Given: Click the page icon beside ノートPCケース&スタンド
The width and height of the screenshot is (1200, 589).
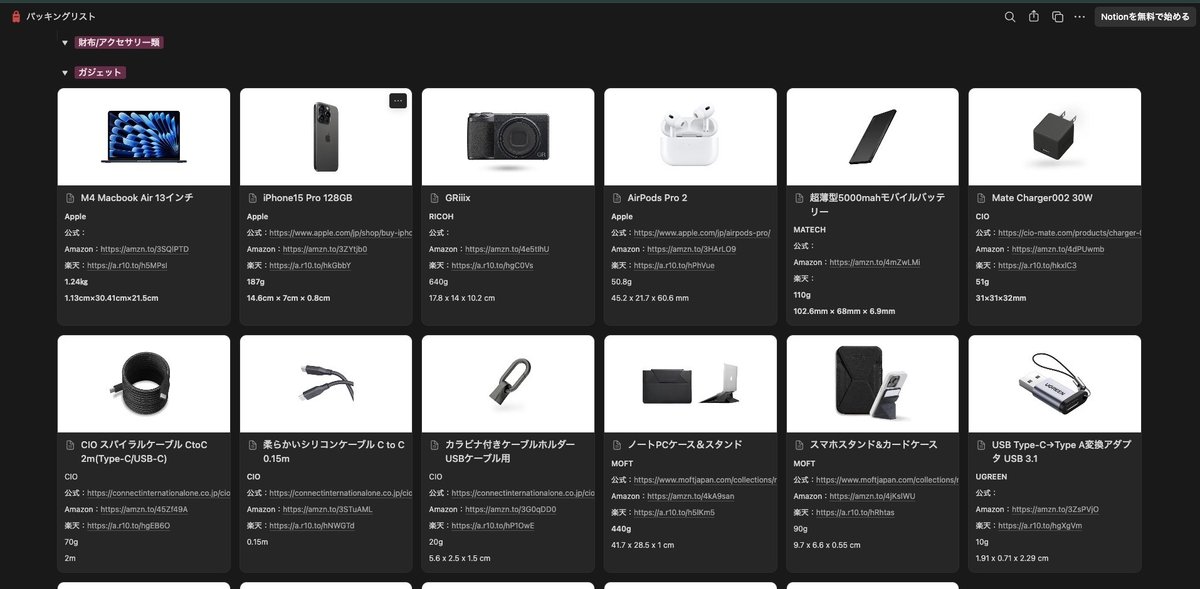Looking at the screenshot, I should pyautogui.click(x=617, y=445).
